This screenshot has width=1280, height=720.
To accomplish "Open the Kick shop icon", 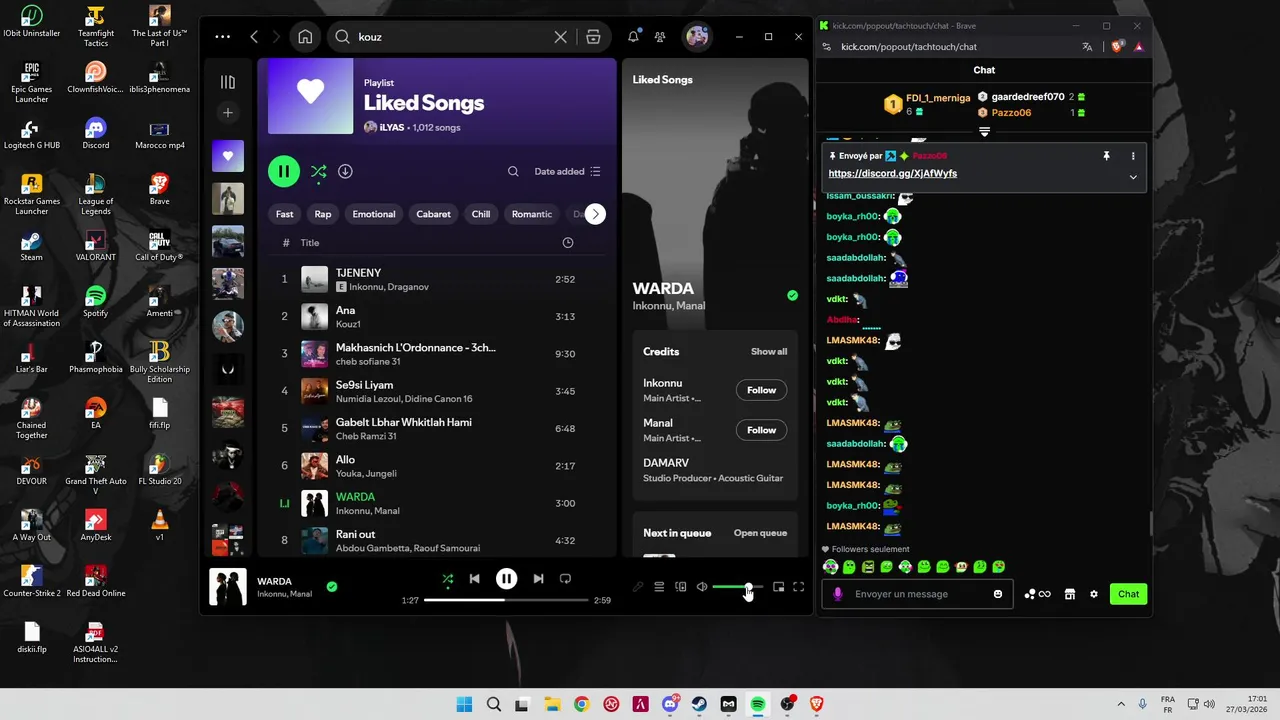I will (1070, 594).
